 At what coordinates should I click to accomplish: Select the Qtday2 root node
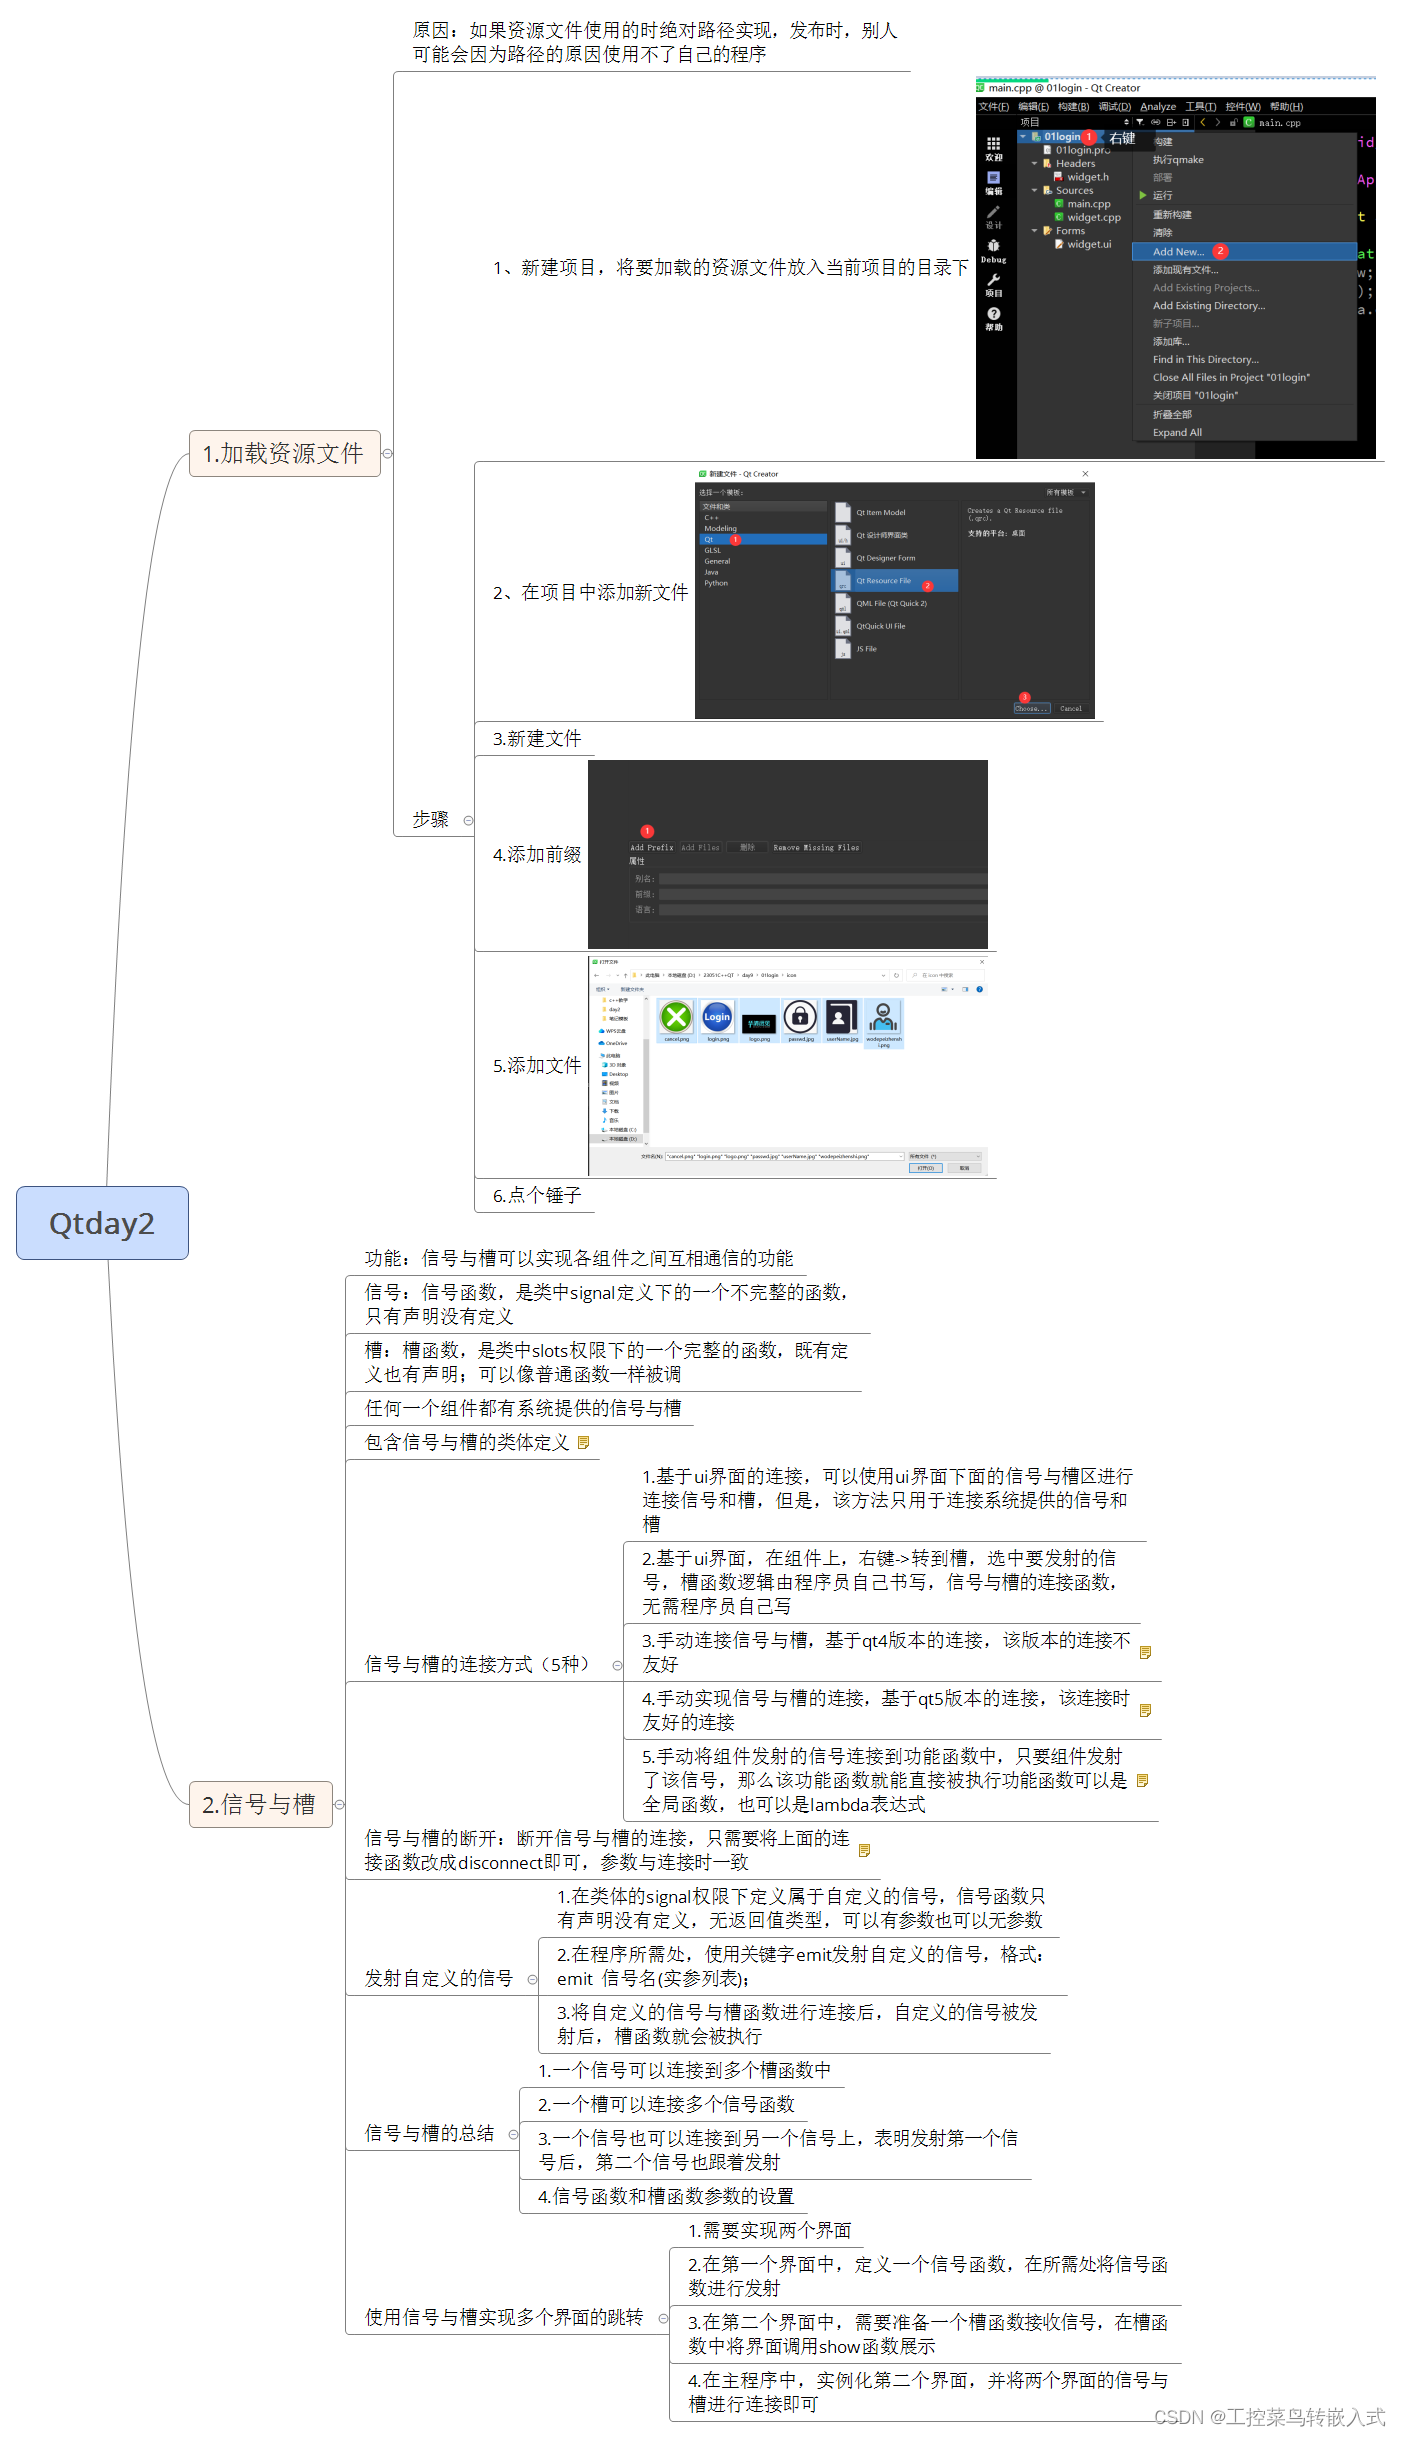(102, 1223)
